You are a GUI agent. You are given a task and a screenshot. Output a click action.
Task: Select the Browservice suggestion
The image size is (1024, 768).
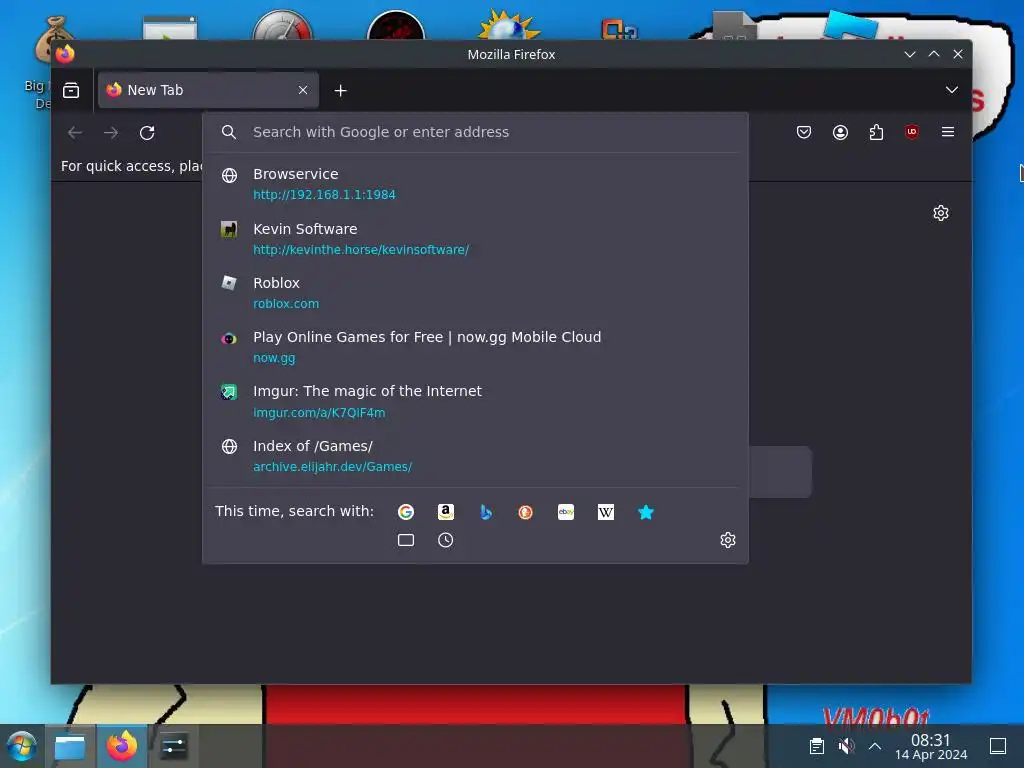click(x=475, y=184)
